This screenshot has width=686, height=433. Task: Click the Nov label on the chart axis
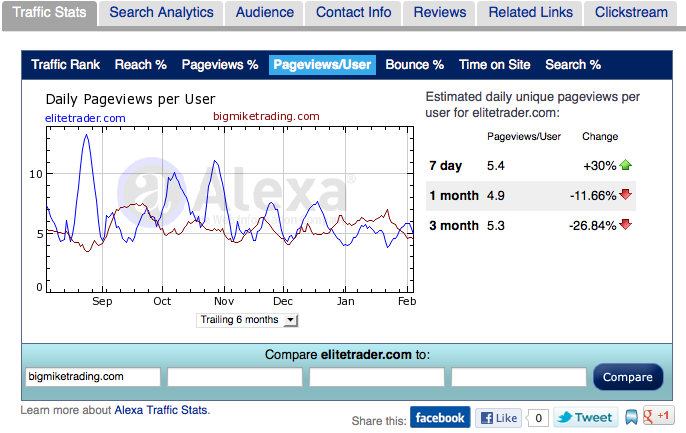click(224, 301)
